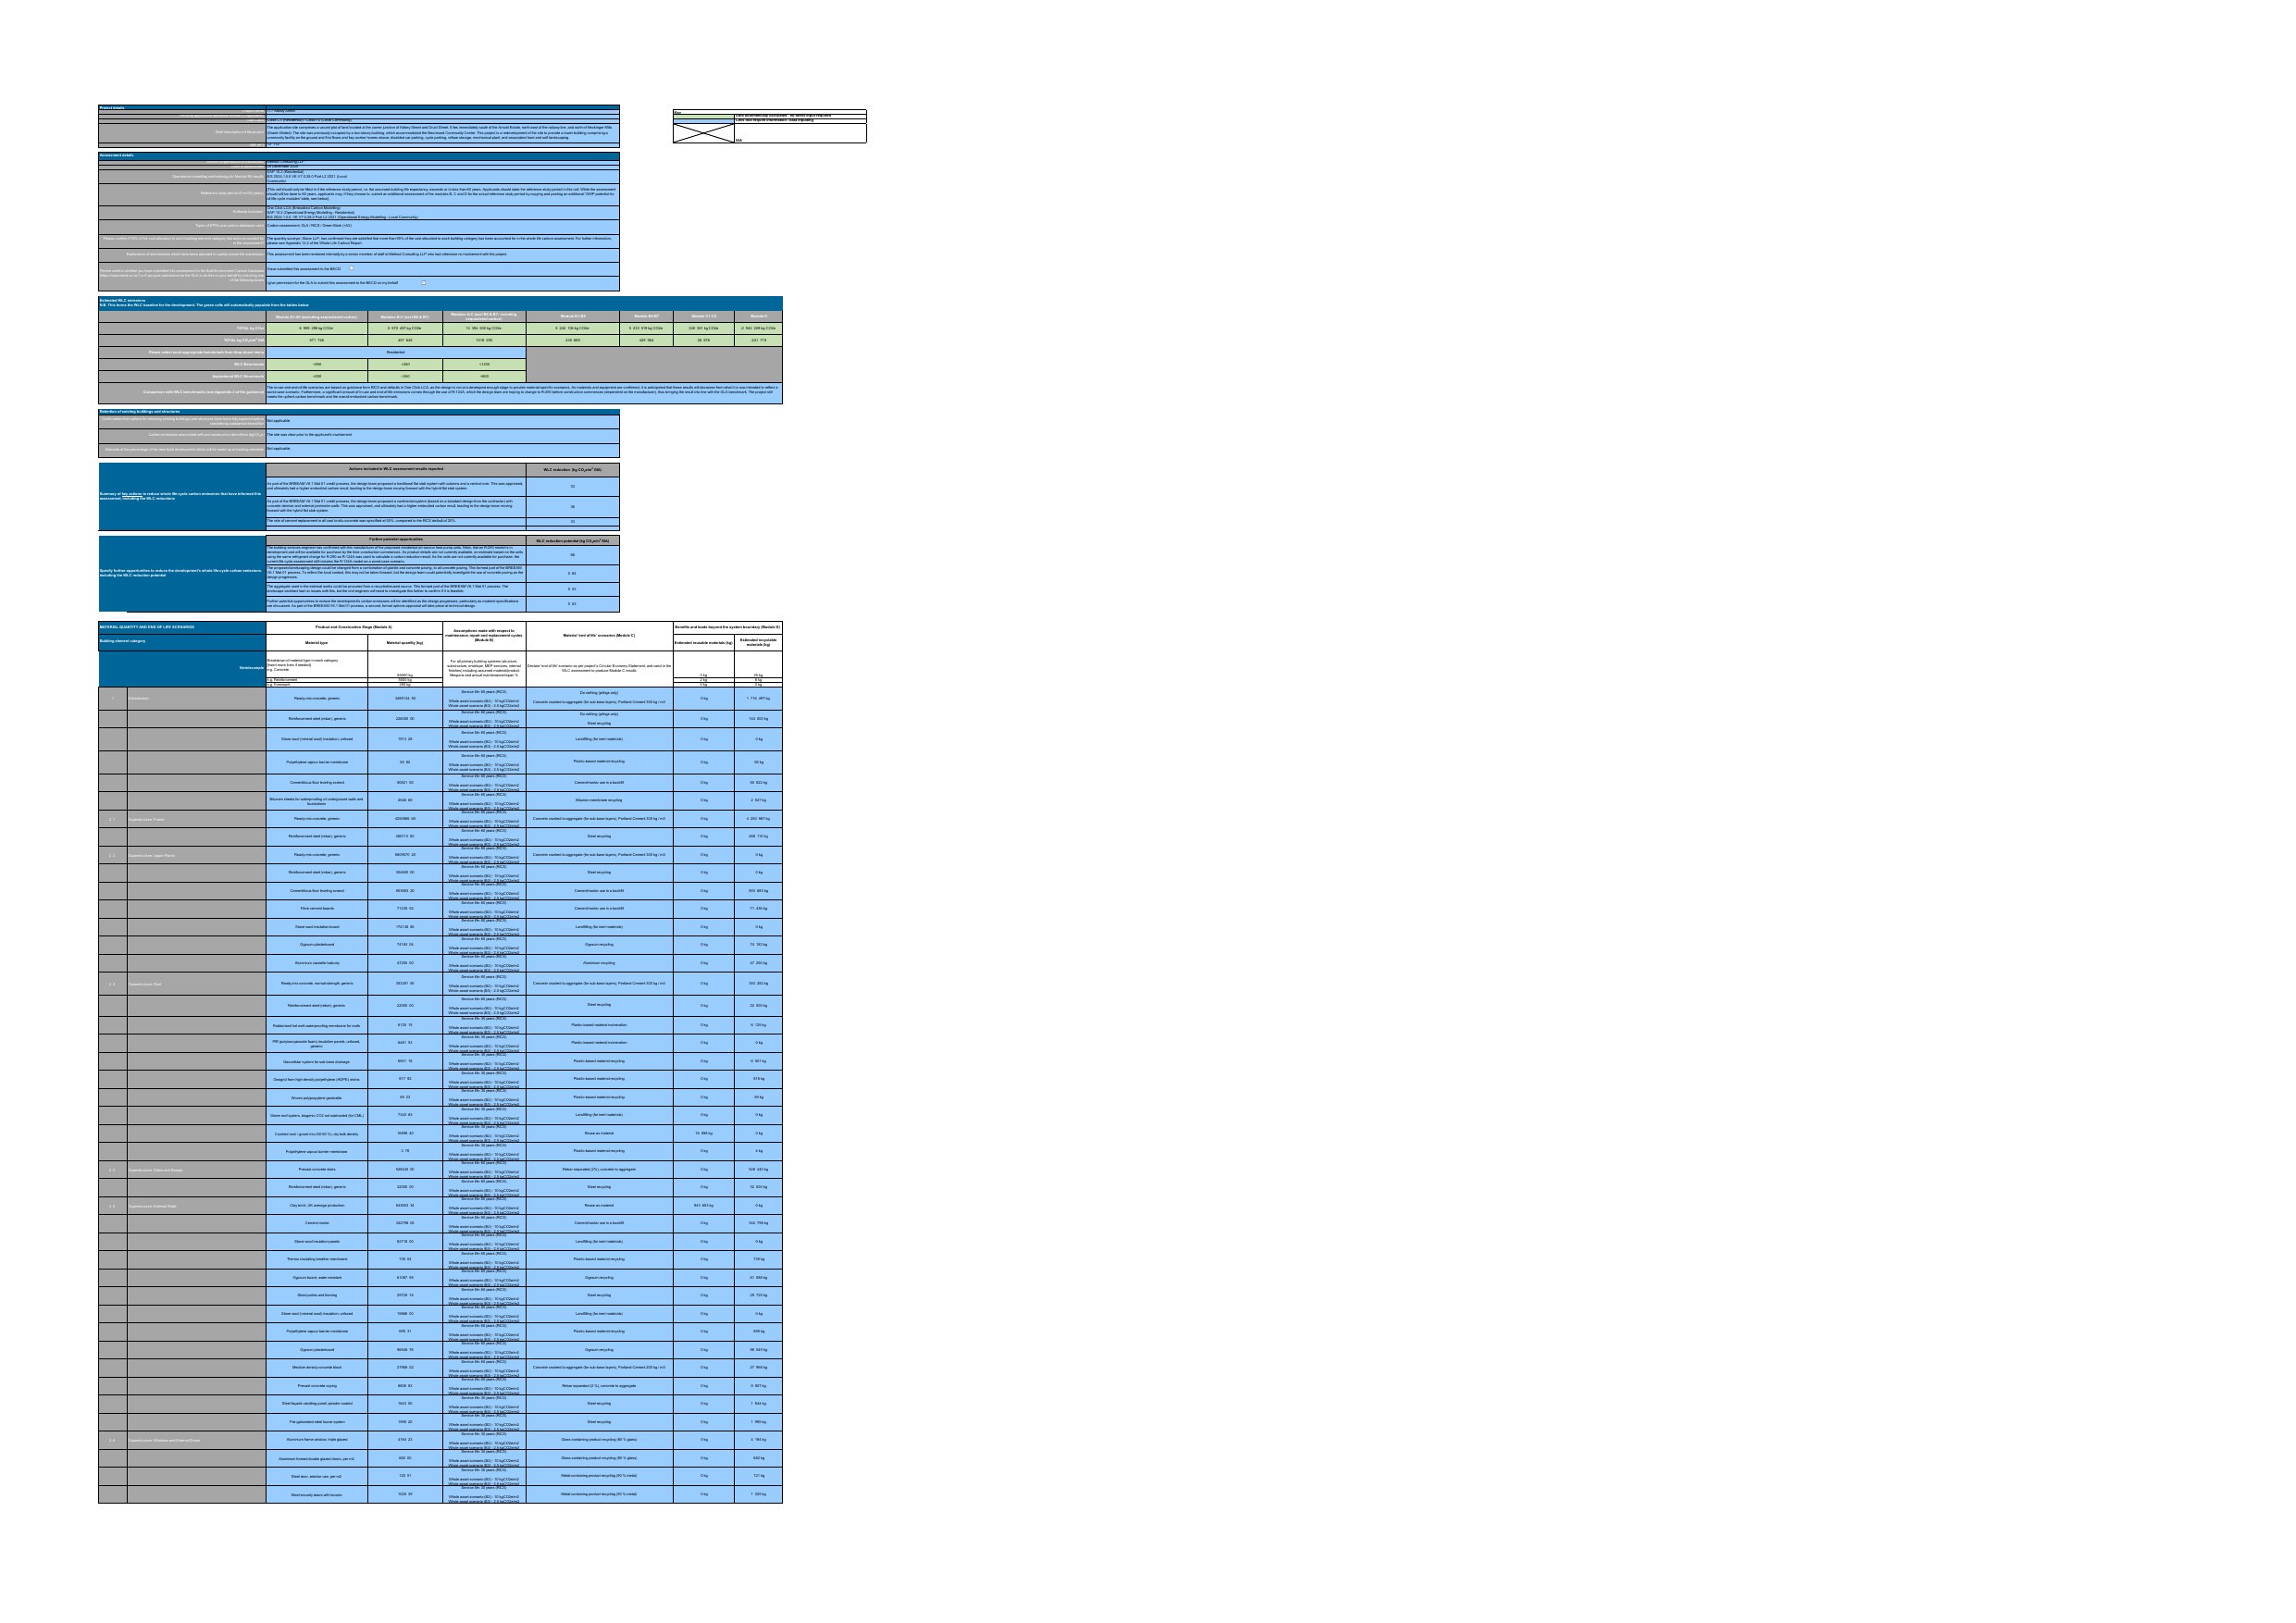Open the Residential benchmark drop-down cell
Image resolution: width=2296 pixels, height=1623 pixels.
pos(395,352)
